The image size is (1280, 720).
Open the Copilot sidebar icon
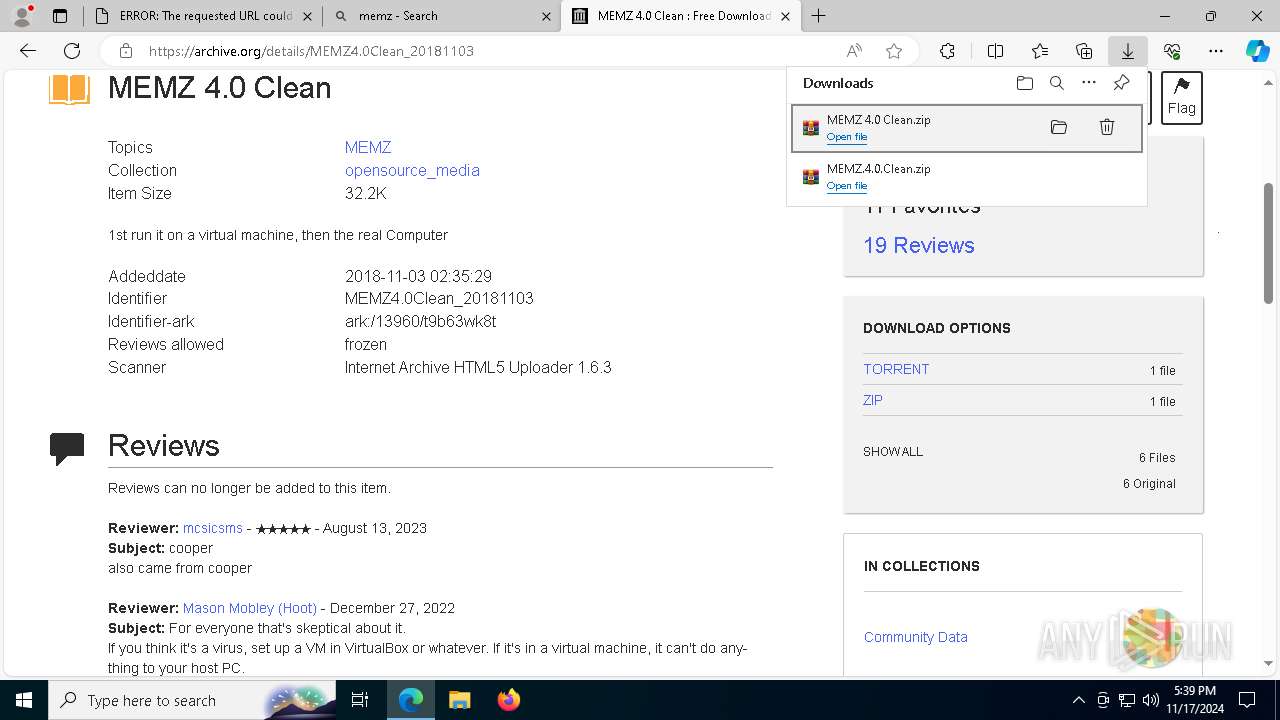1257,51
